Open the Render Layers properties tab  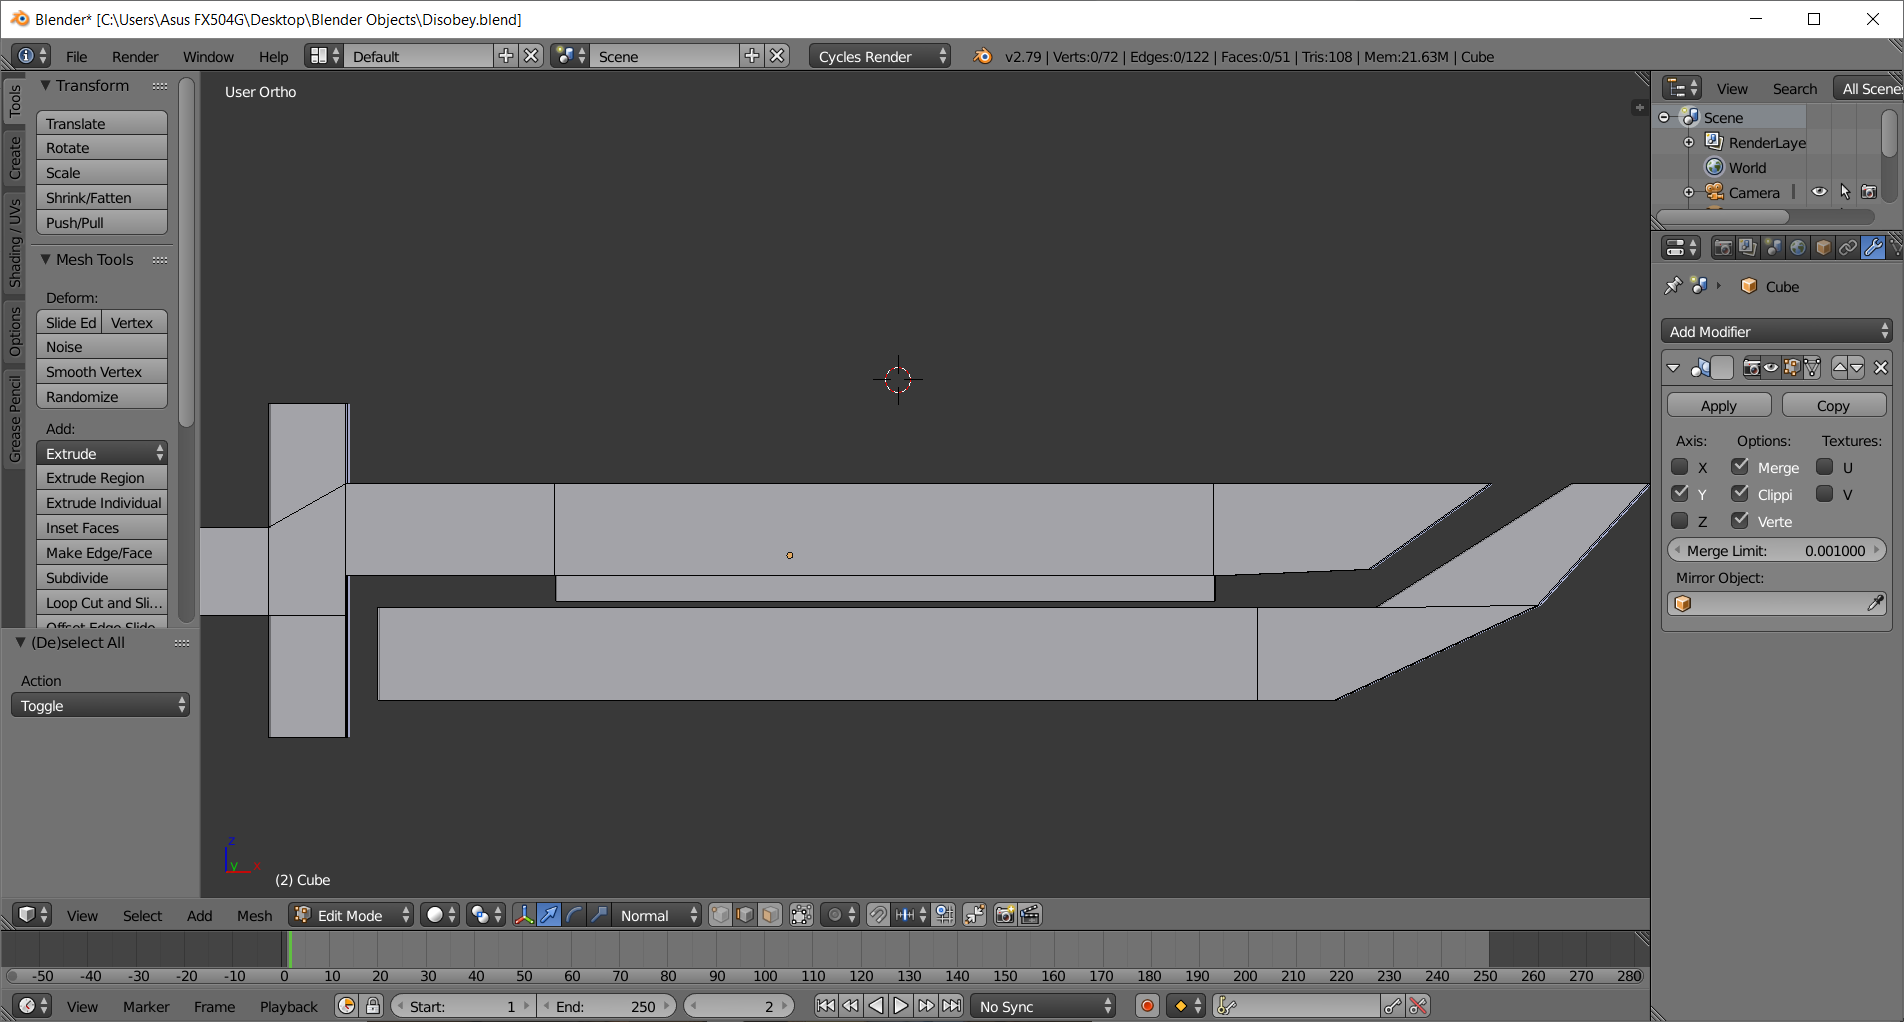point(1747,247)
